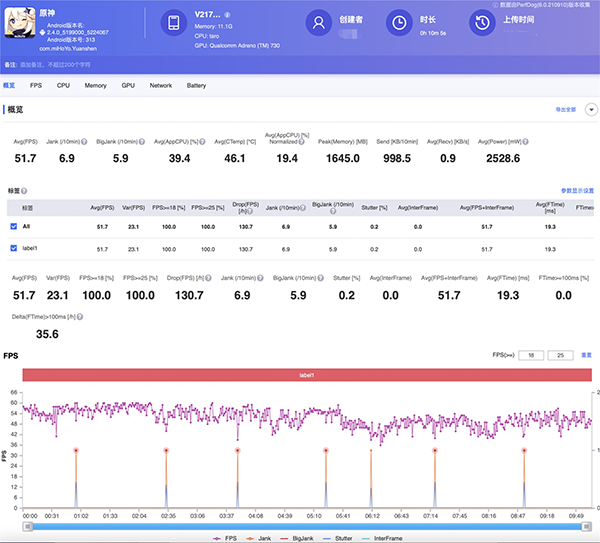The image size is (600, 543).
Task: Click the creator user icon
Action: pyautogui.click(x=320, y=23)
